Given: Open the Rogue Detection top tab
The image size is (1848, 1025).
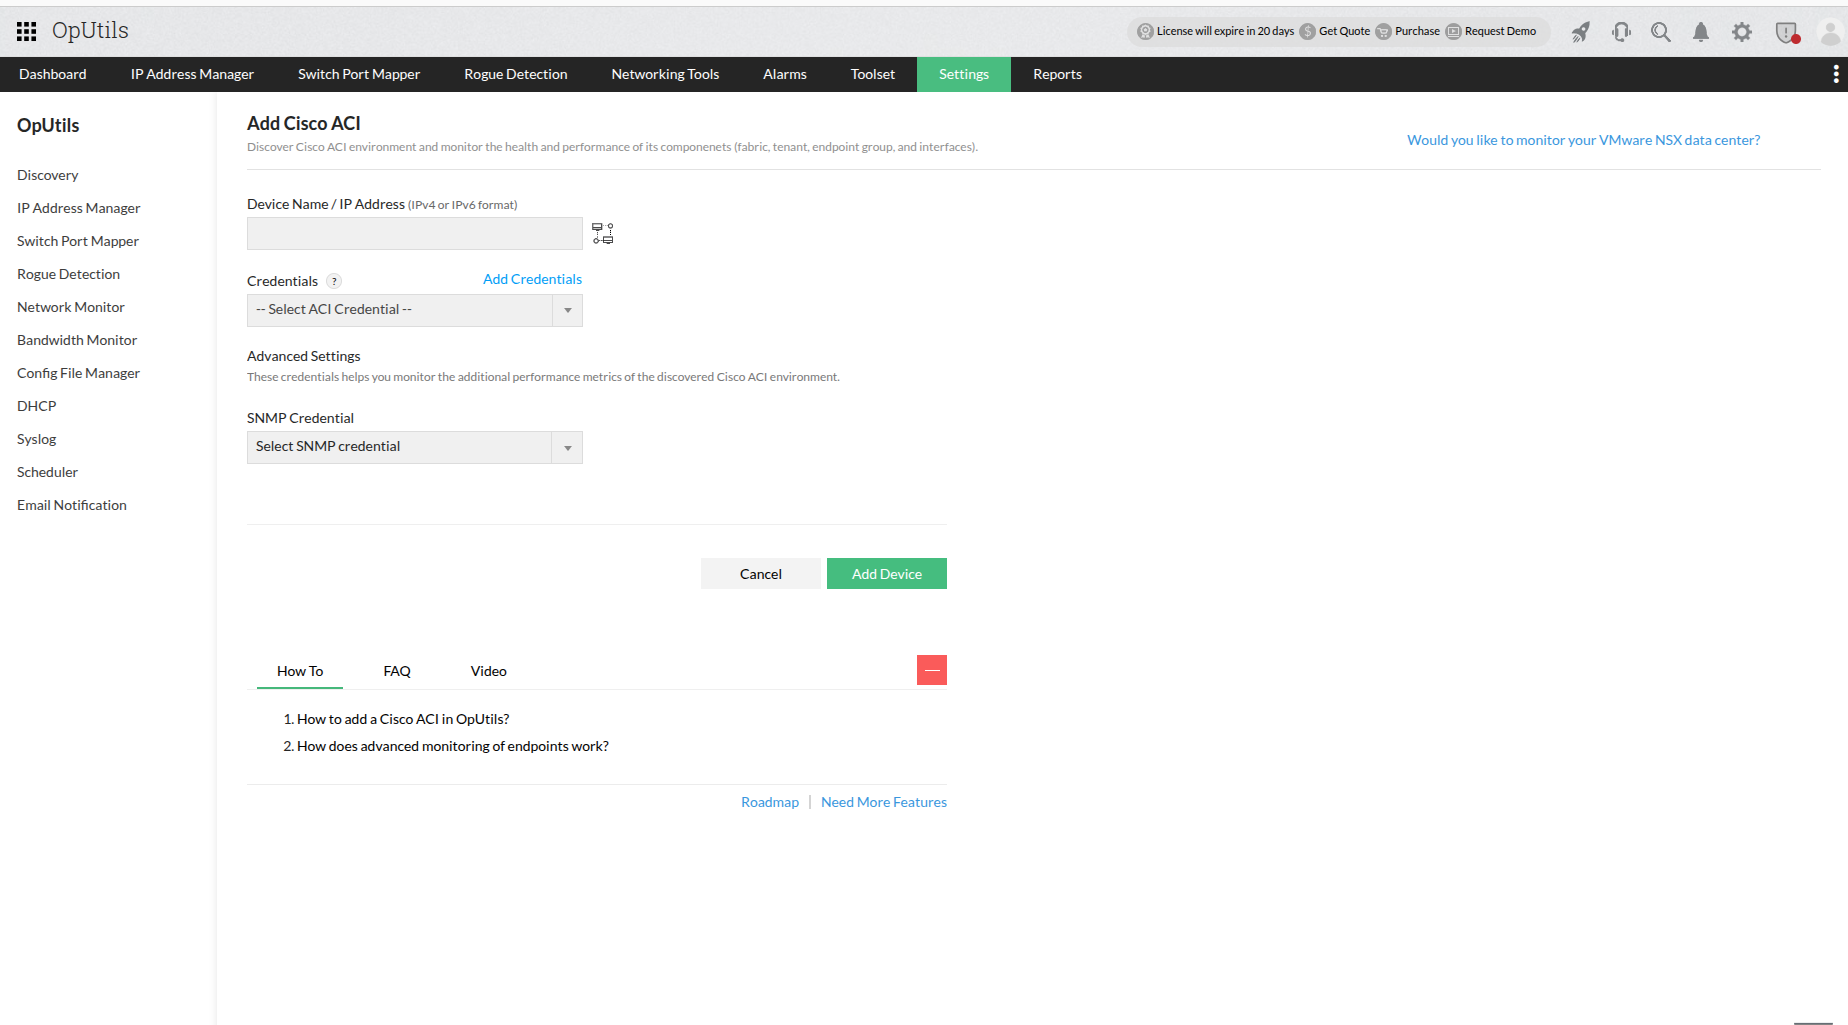Looking at the screenshot, I should point(516,74).
